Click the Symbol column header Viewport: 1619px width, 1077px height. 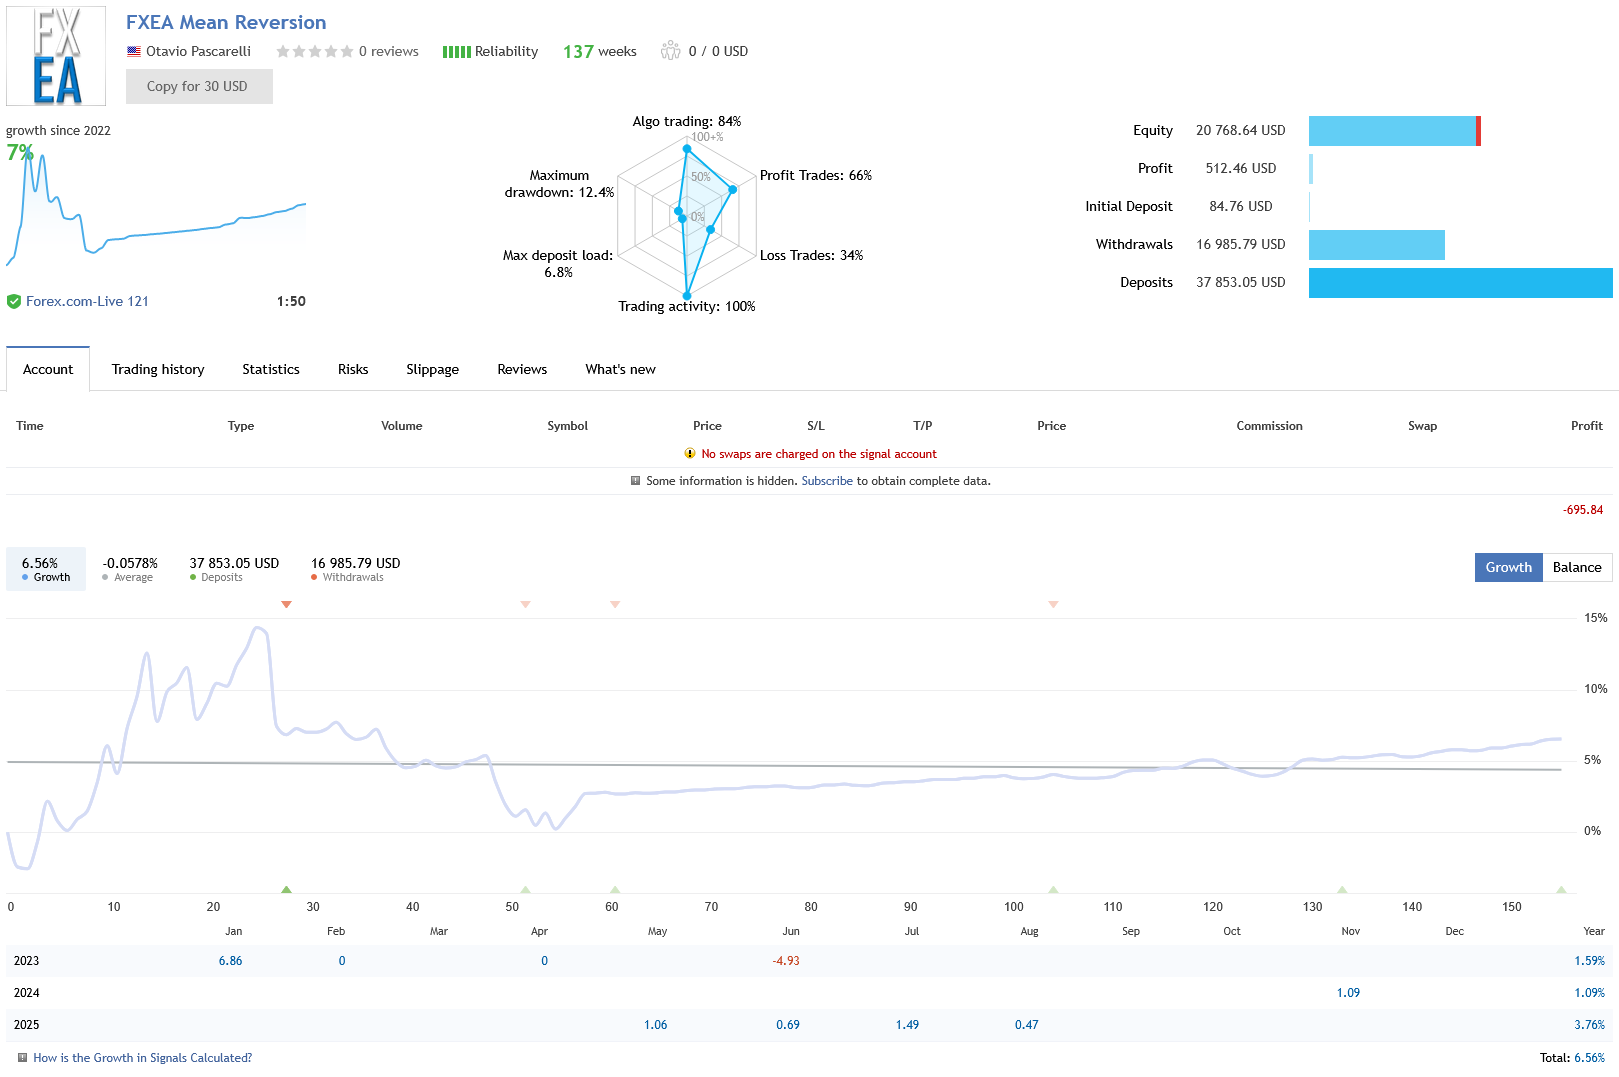(x=567, y=426)
